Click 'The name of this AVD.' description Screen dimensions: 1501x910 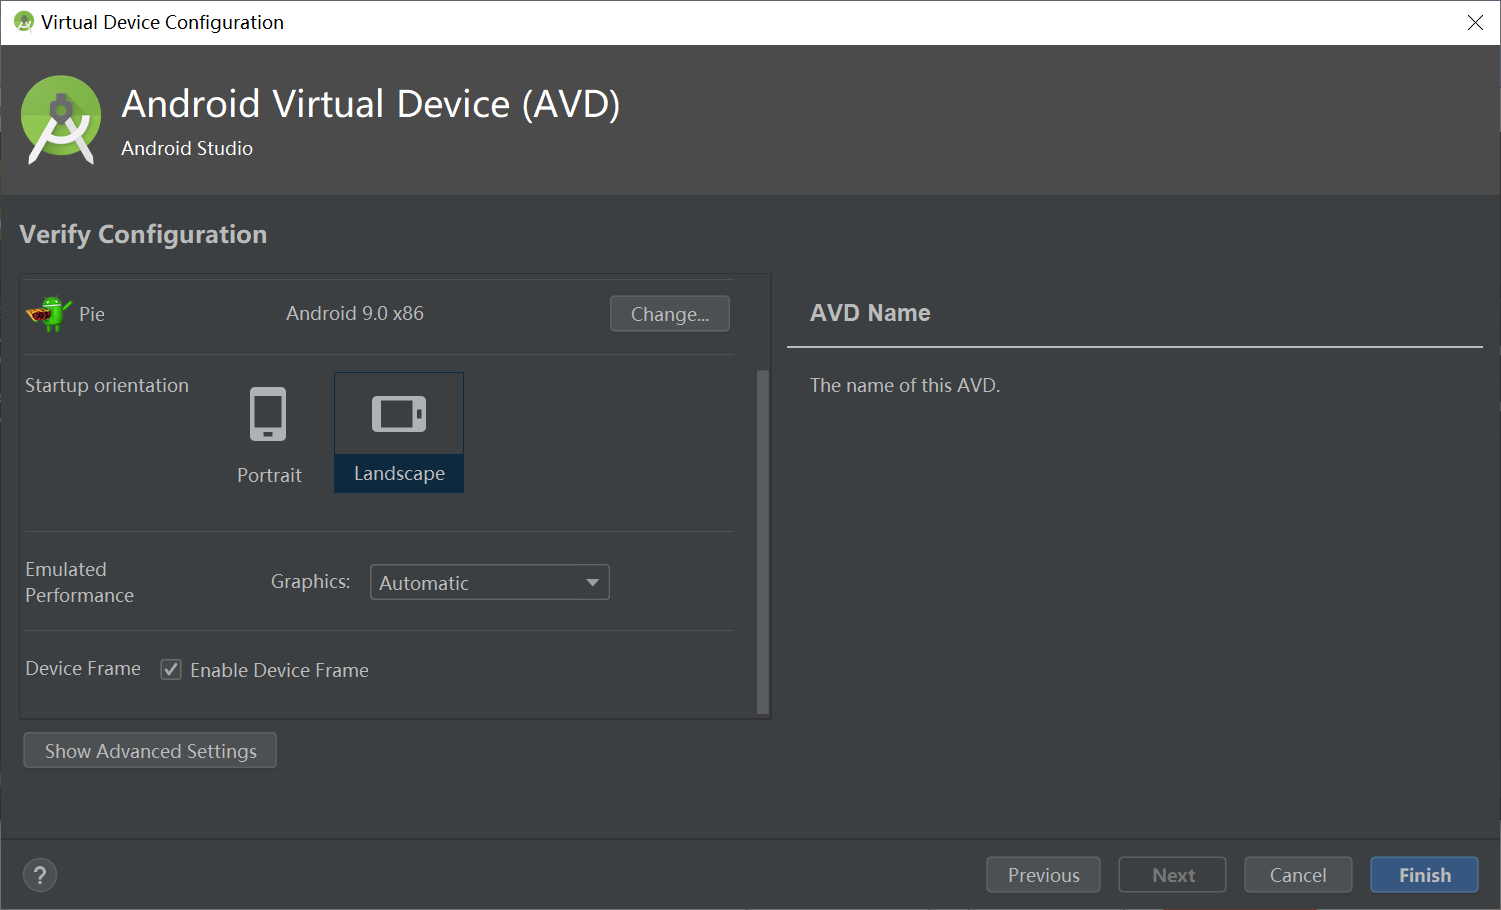coord(905,385)
